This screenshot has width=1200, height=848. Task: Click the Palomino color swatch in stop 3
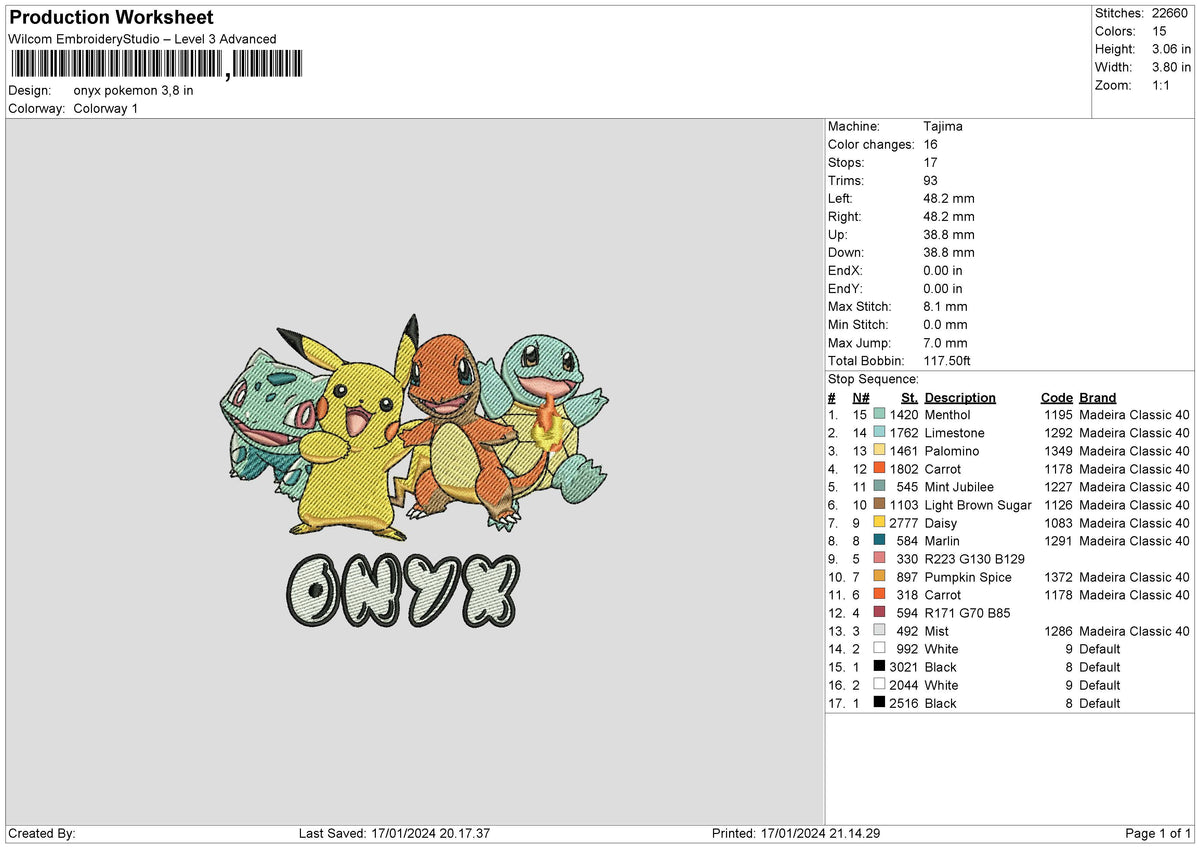click(879, 451)
